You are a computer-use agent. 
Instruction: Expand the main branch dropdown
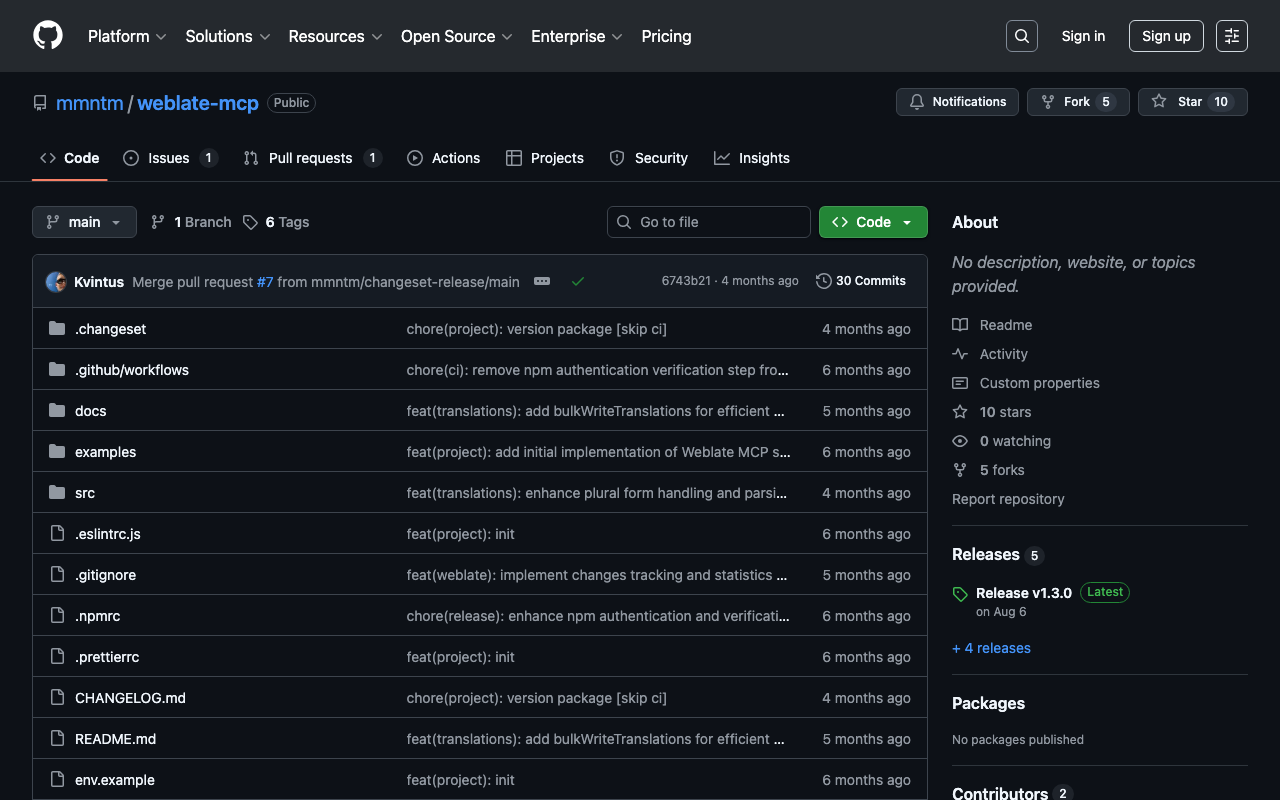[84, 222]
